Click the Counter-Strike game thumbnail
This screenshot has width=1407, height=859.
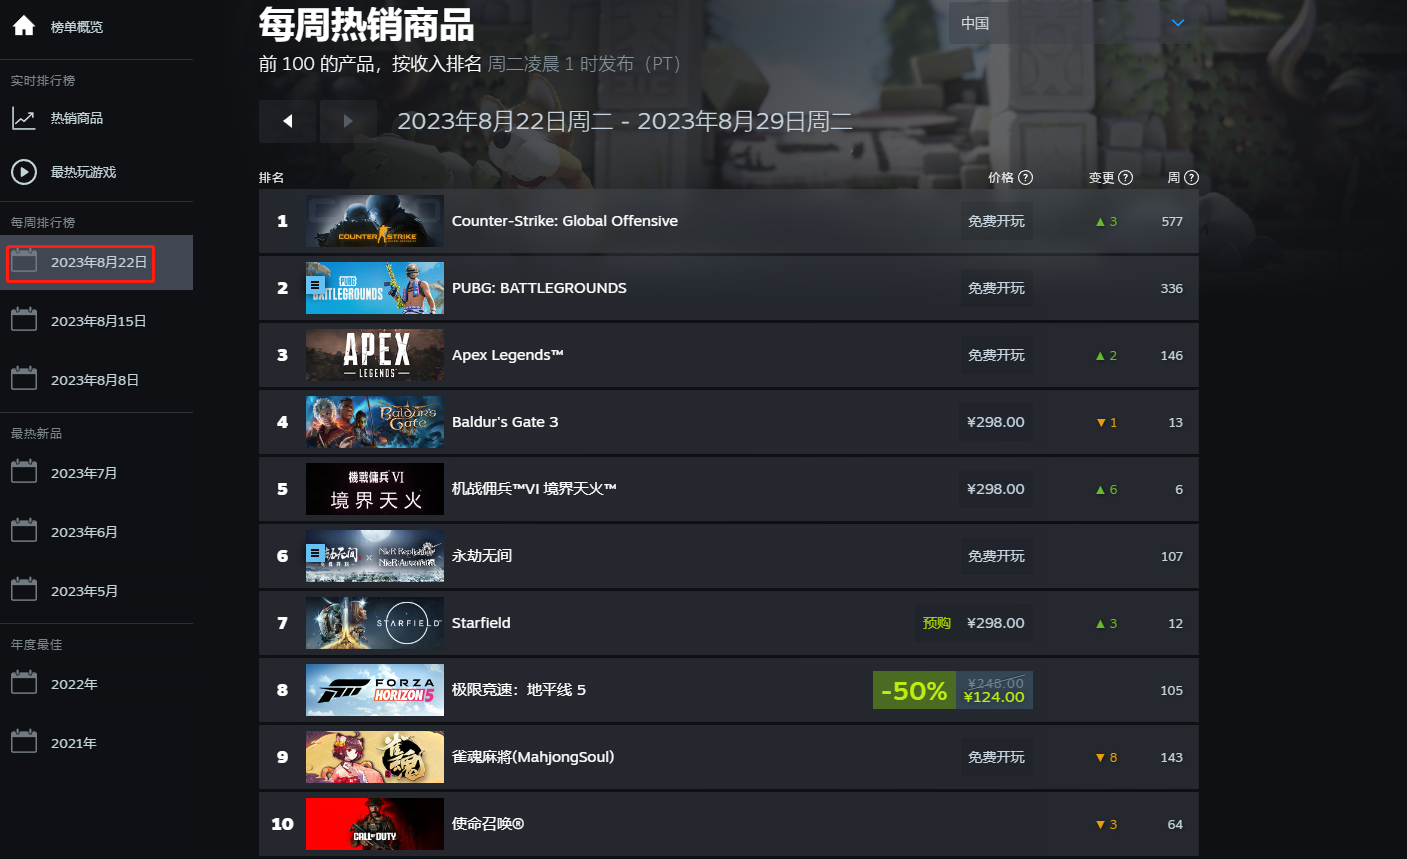click(x=375, y=221)
